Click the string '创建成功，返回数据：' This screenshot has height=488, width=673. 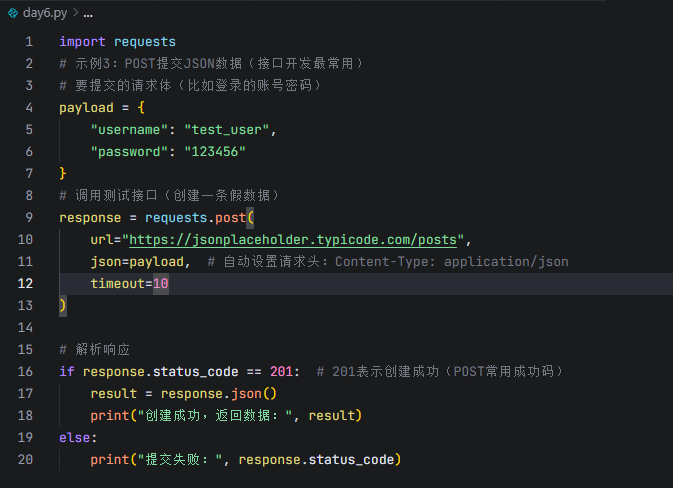(x=215, y=415)
